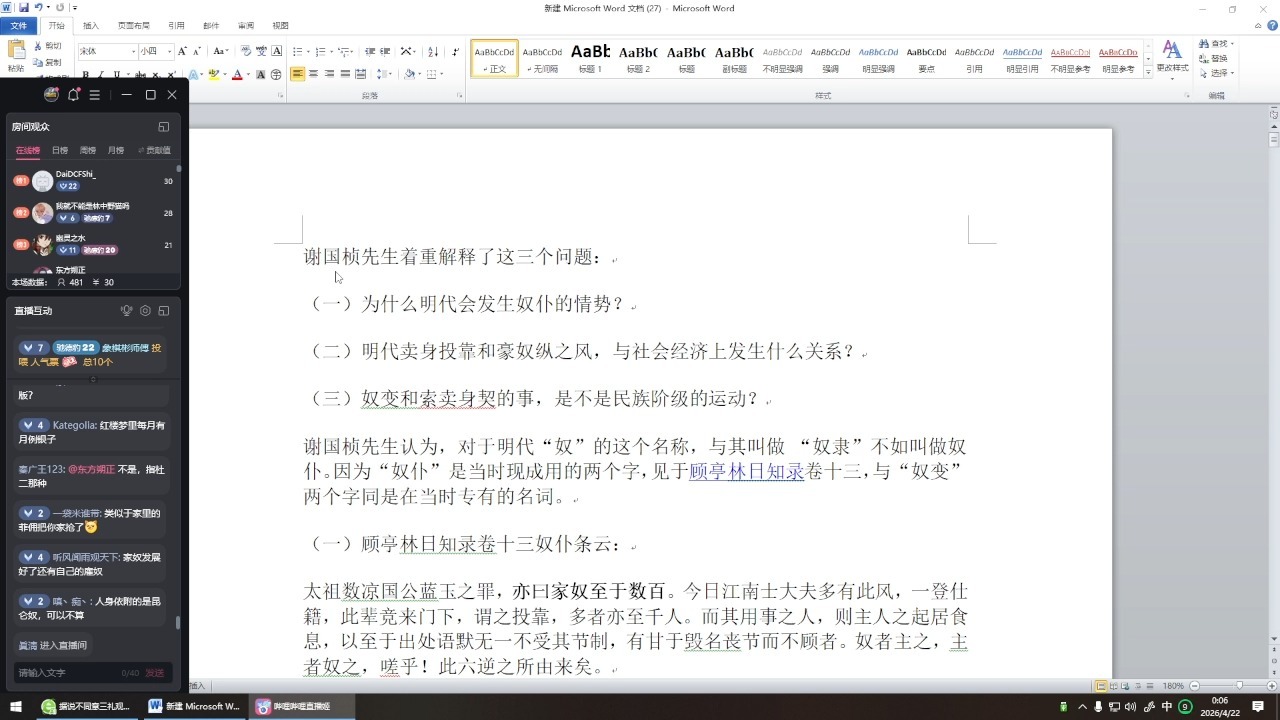Grow font size with the enlarge icon
Screen dimensions: 1280x720
point(183,51)
